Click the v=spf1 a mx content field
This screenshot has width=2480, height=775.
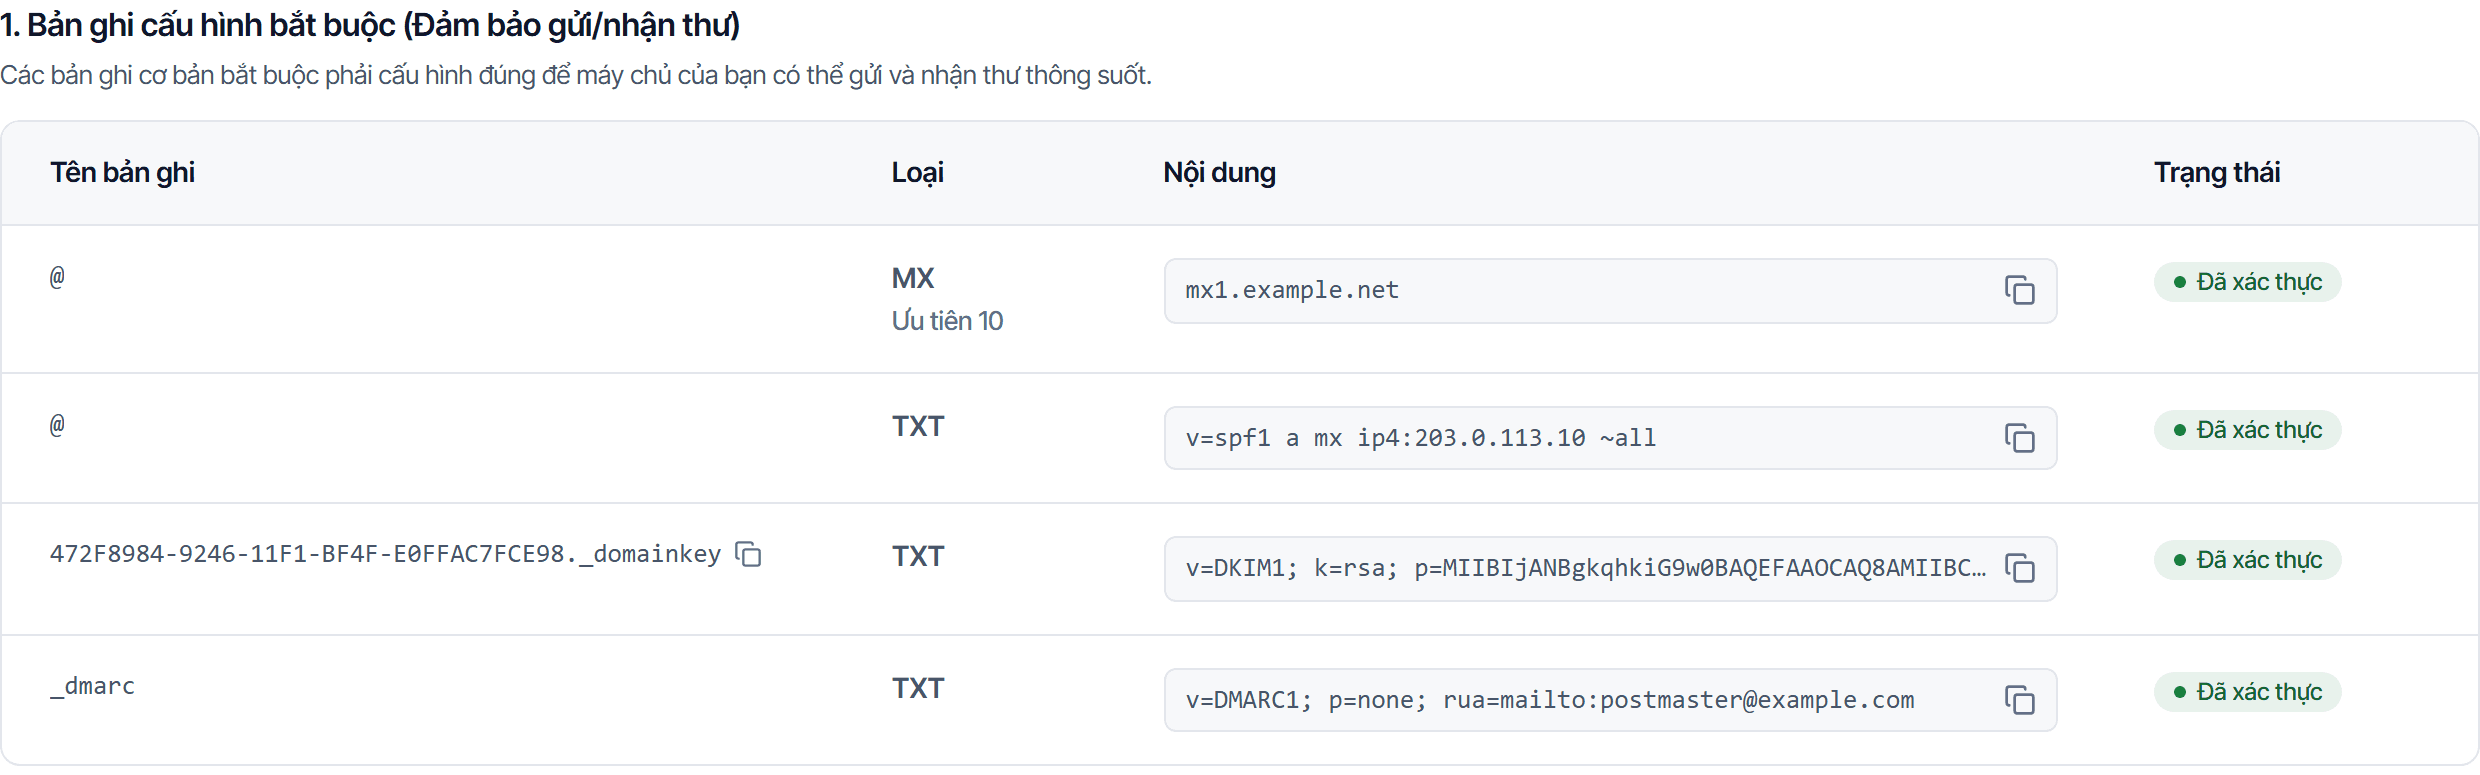[x=1610, y=438]
